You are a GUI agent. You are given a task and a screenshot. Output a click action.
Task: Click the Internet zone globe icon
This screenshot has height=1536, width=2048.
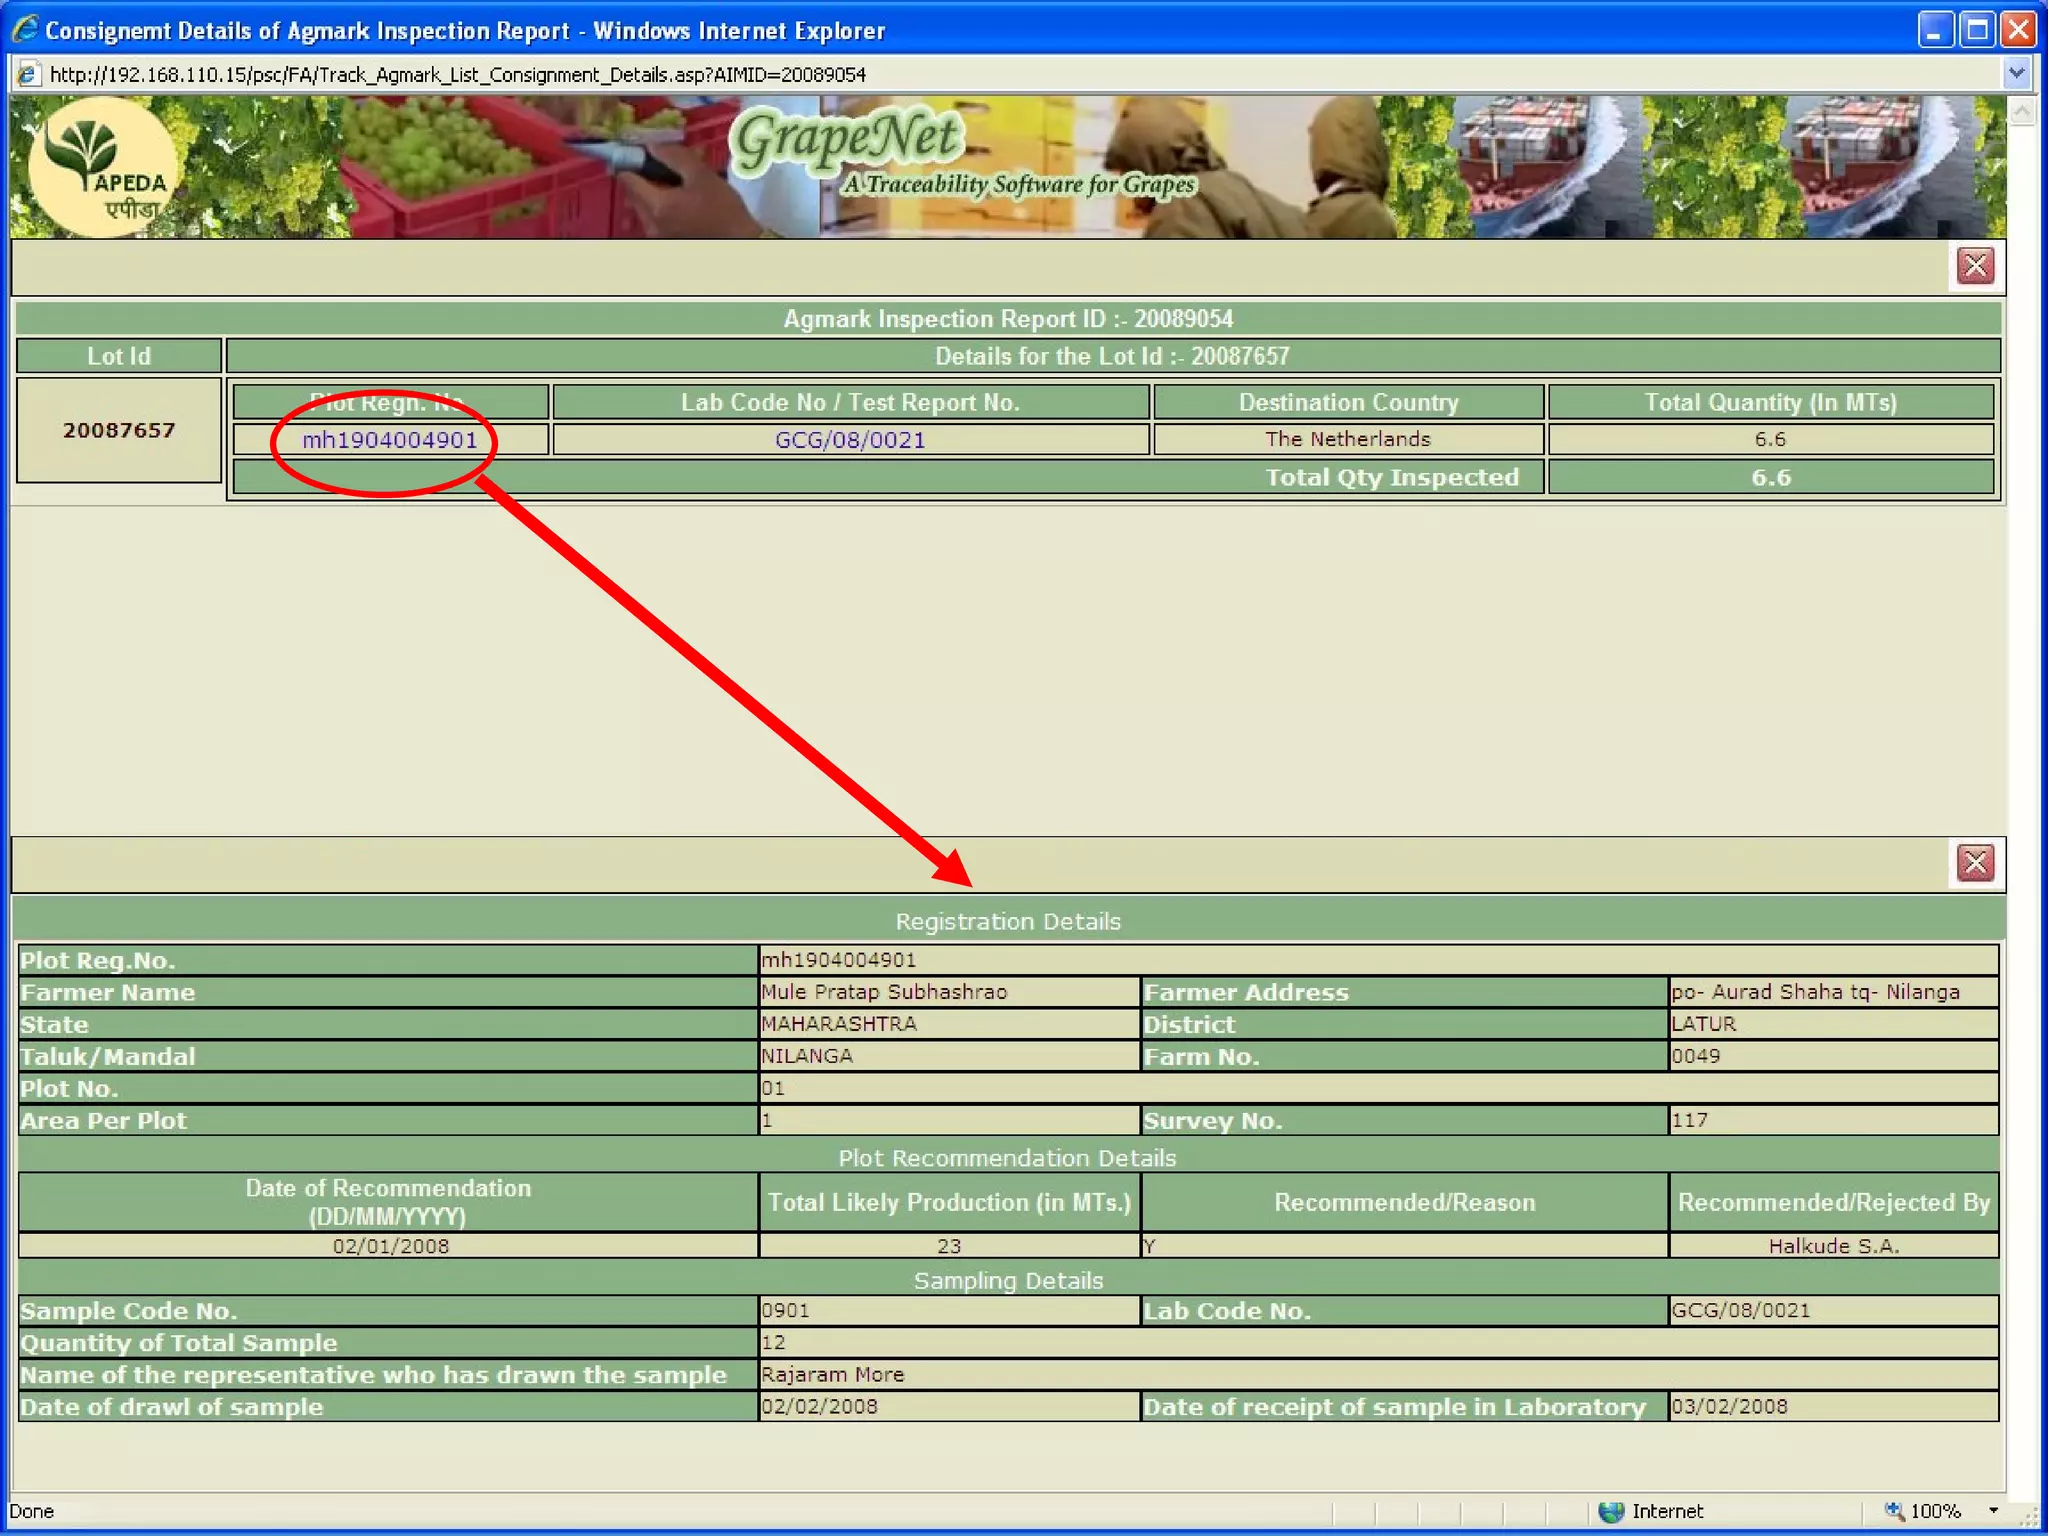[x=1611, y=1511]
